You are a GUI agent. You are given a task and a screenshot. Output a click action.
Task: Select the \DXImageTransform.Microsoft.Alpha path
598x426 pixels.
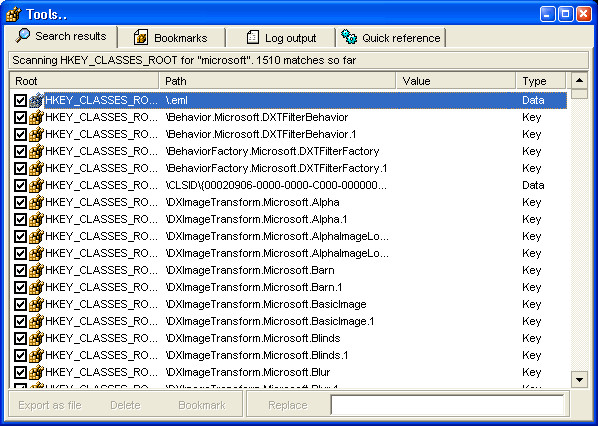252,203
